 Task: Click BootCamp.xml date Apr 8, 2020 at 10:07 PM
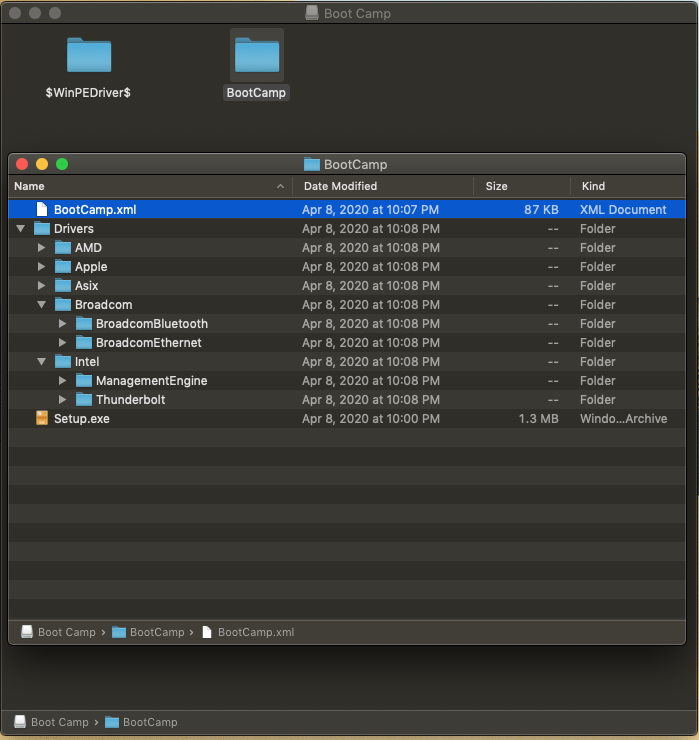pos(371,210)
